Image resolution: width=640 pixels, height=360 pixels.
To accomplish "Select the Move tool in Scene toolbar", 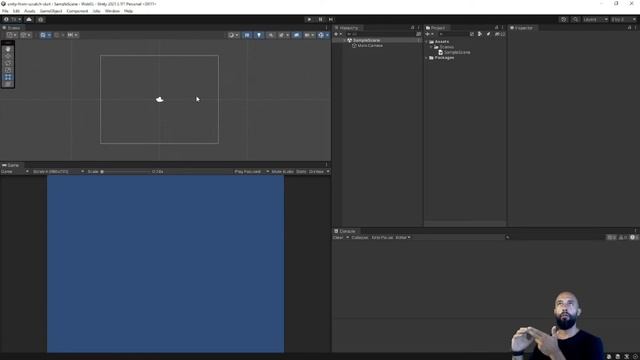I will (8, 56).
